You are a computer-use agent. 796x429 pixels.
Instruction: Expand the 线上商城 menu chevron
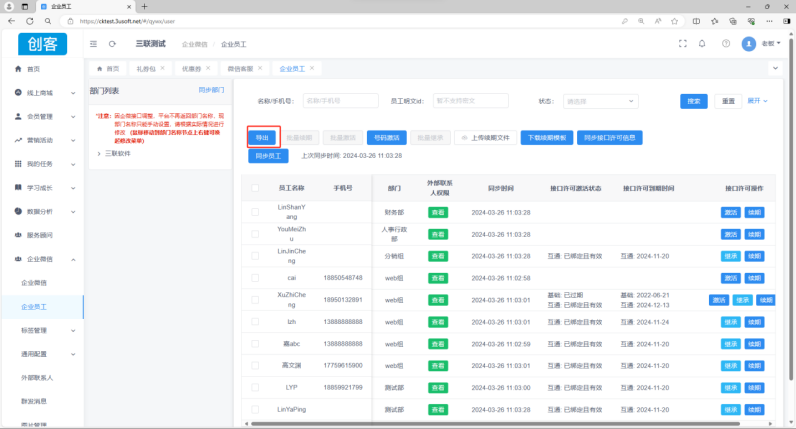click(x=73, y=93)
